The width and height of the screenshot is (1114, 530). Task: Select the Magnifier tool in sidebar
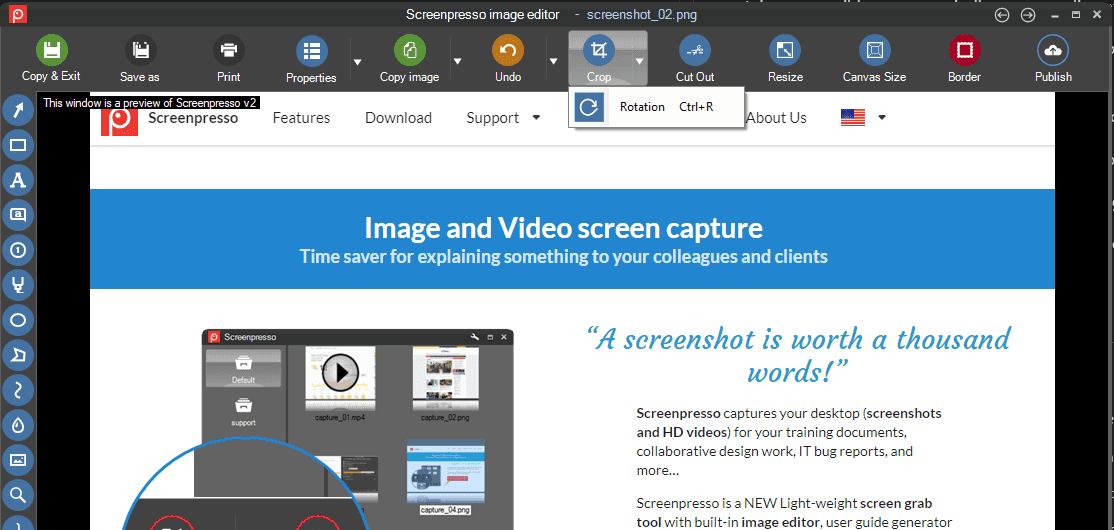tap(18, 494)
